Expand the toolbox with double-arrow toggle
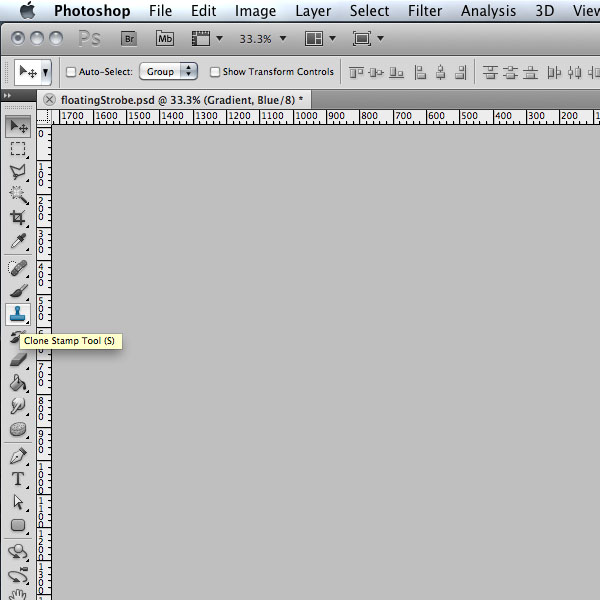This screenshot has width=600, height=600. [x=7, y=95]
